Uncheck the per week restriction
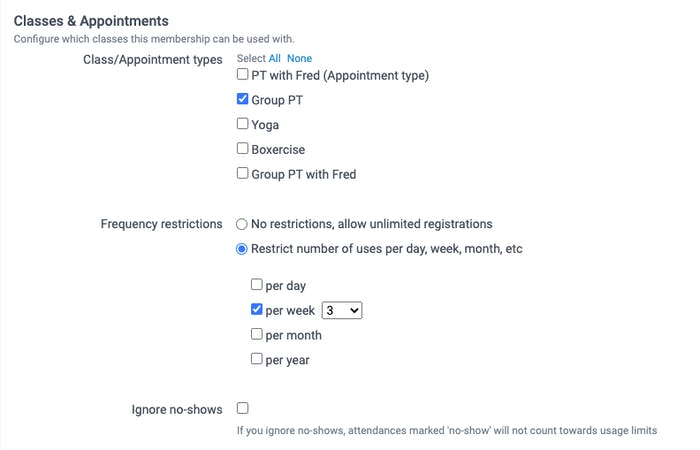700x450 pixels. pos(257,310)
